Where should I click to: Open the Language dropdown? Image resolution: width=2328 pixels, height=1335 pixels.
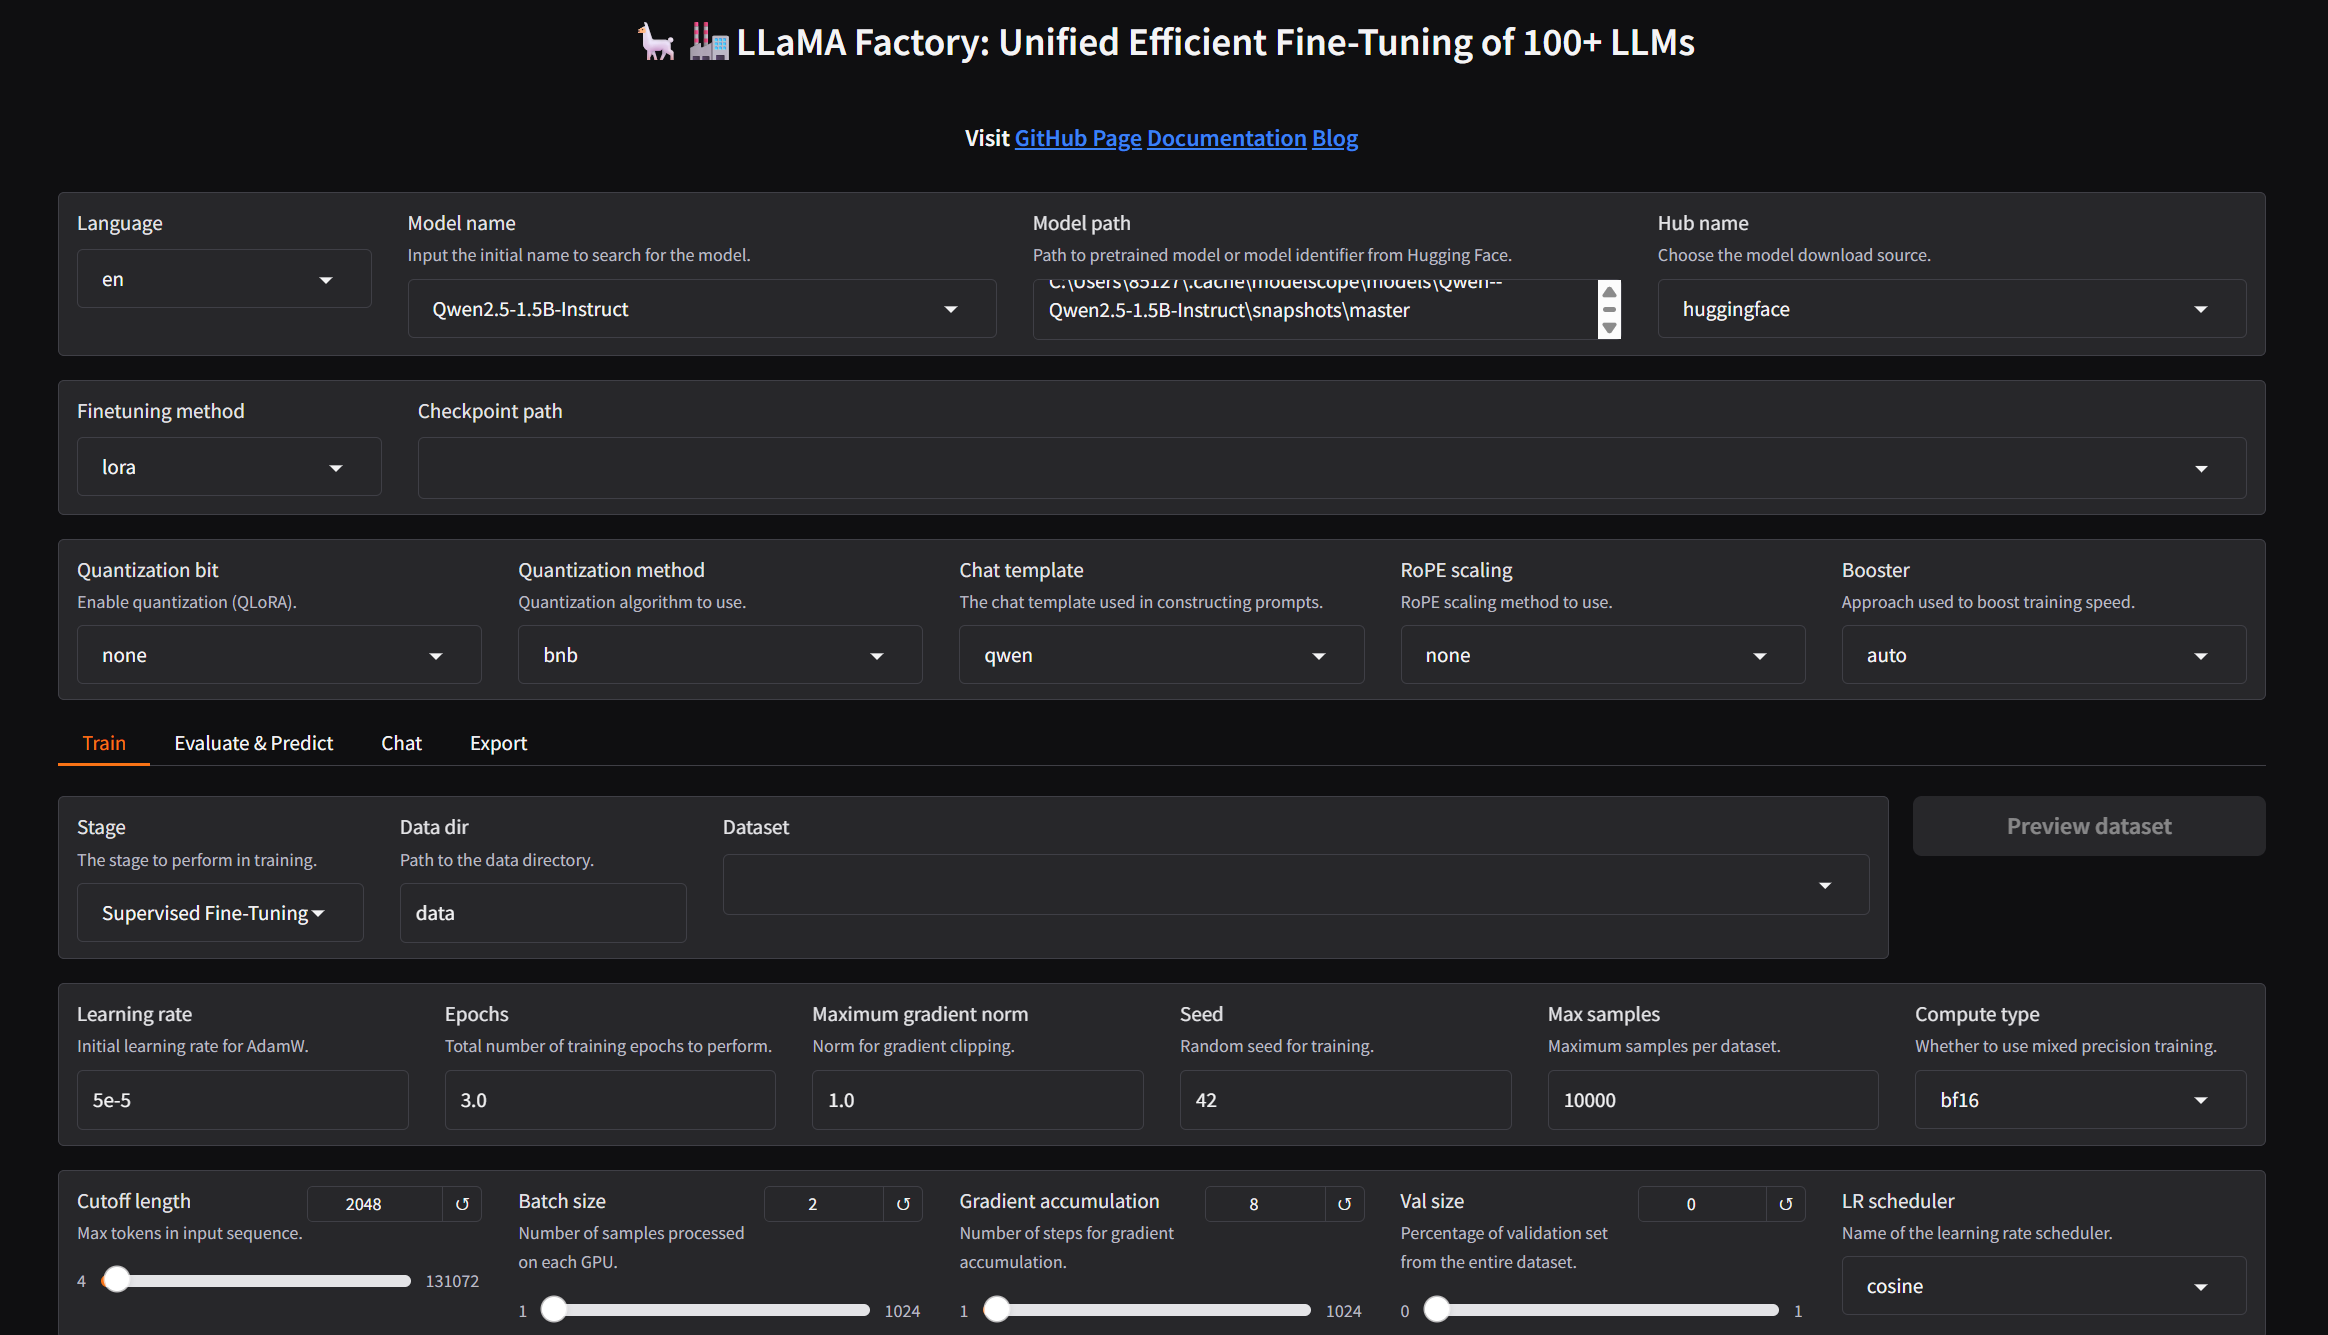pos(224,279)
